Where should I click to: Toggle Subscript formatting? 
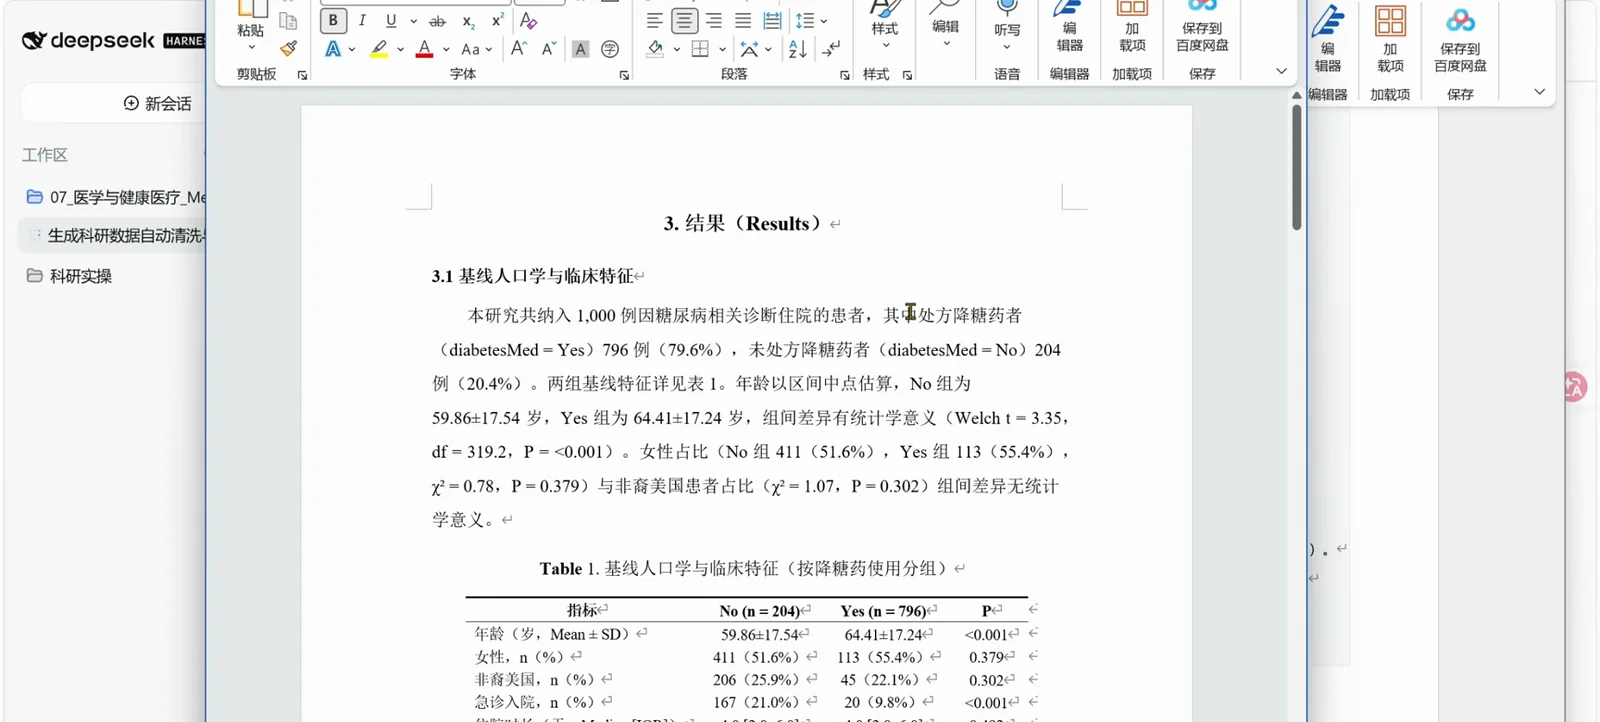(468, 21)
